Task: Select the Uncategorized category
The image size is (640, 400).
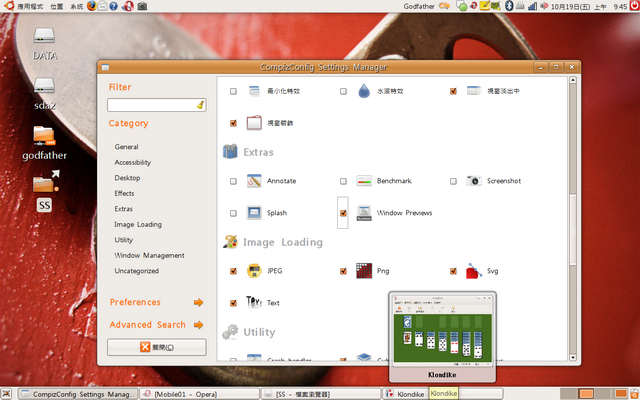Action: pos(137,271)
